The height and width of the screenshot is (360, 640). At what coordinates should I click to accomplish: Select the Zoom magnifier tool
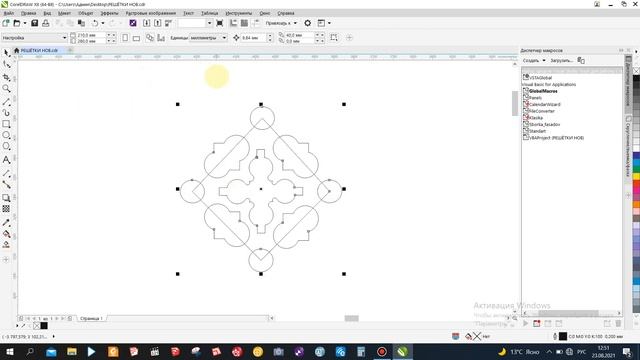click(x=7, y=89)
